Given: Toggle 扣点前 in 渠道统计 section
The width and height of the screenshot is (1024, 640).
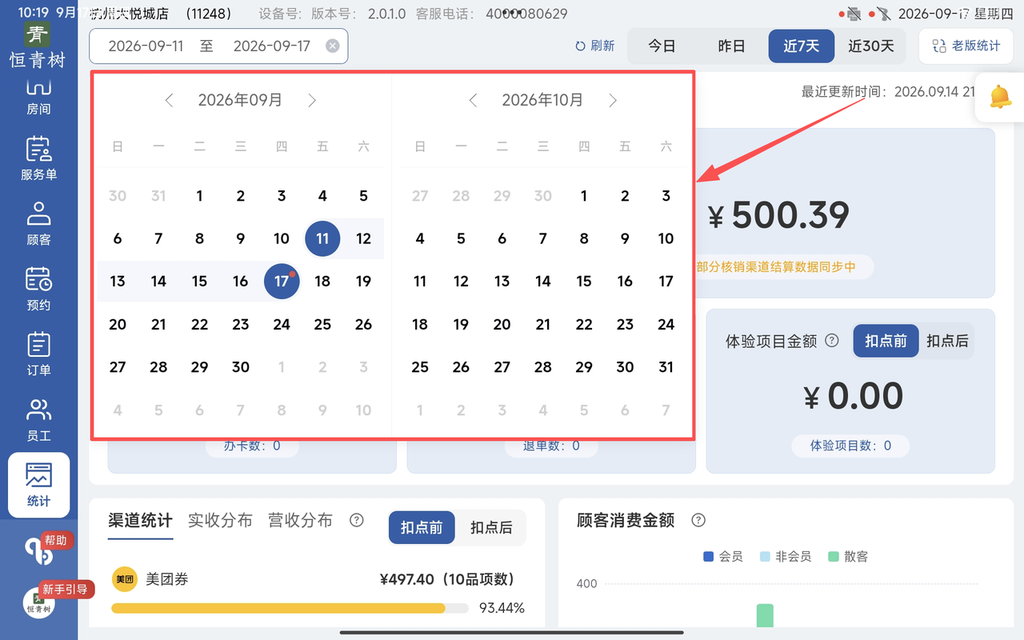Looking at the screenshot, I should pyautogui.click(x=421, y=528).
